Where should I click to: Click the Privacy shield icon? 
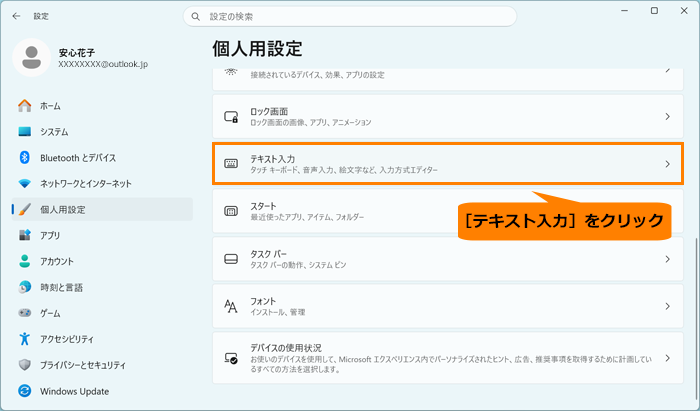click(x=25, y=365)
